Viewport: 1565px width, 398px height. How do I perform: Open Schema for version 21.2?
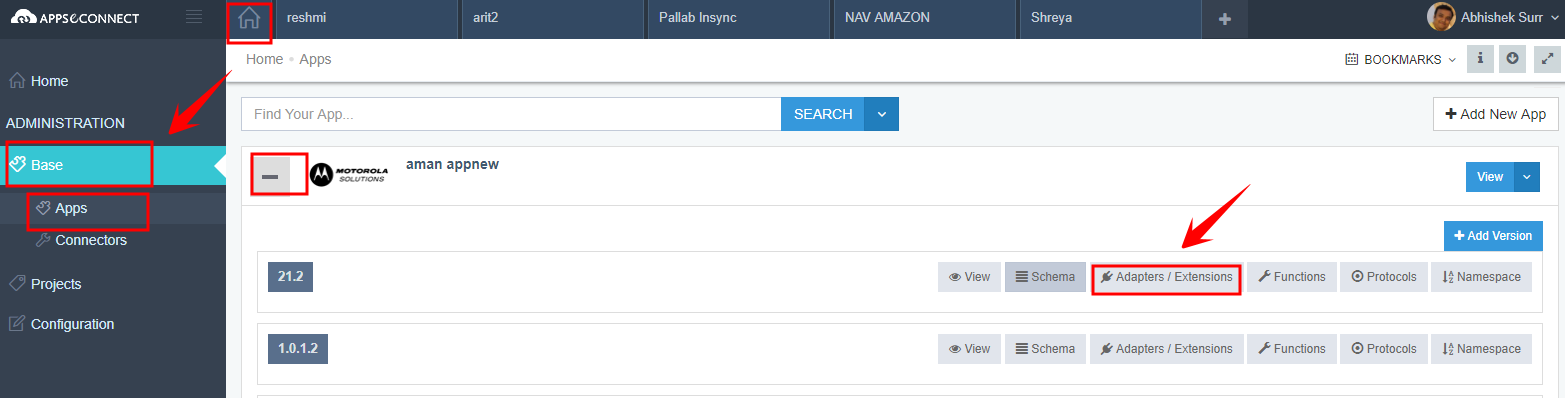tap(1045, 277)
